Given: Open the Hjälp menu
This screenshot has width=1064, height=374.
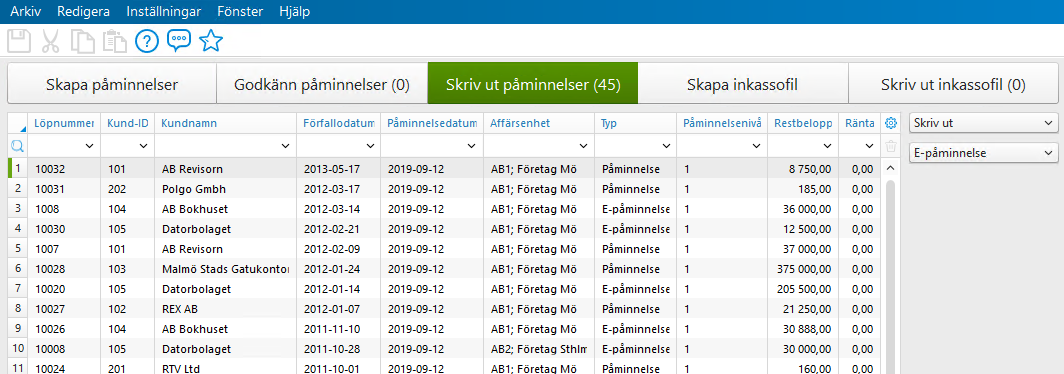Looking at the screenshot, I should 294,12.
